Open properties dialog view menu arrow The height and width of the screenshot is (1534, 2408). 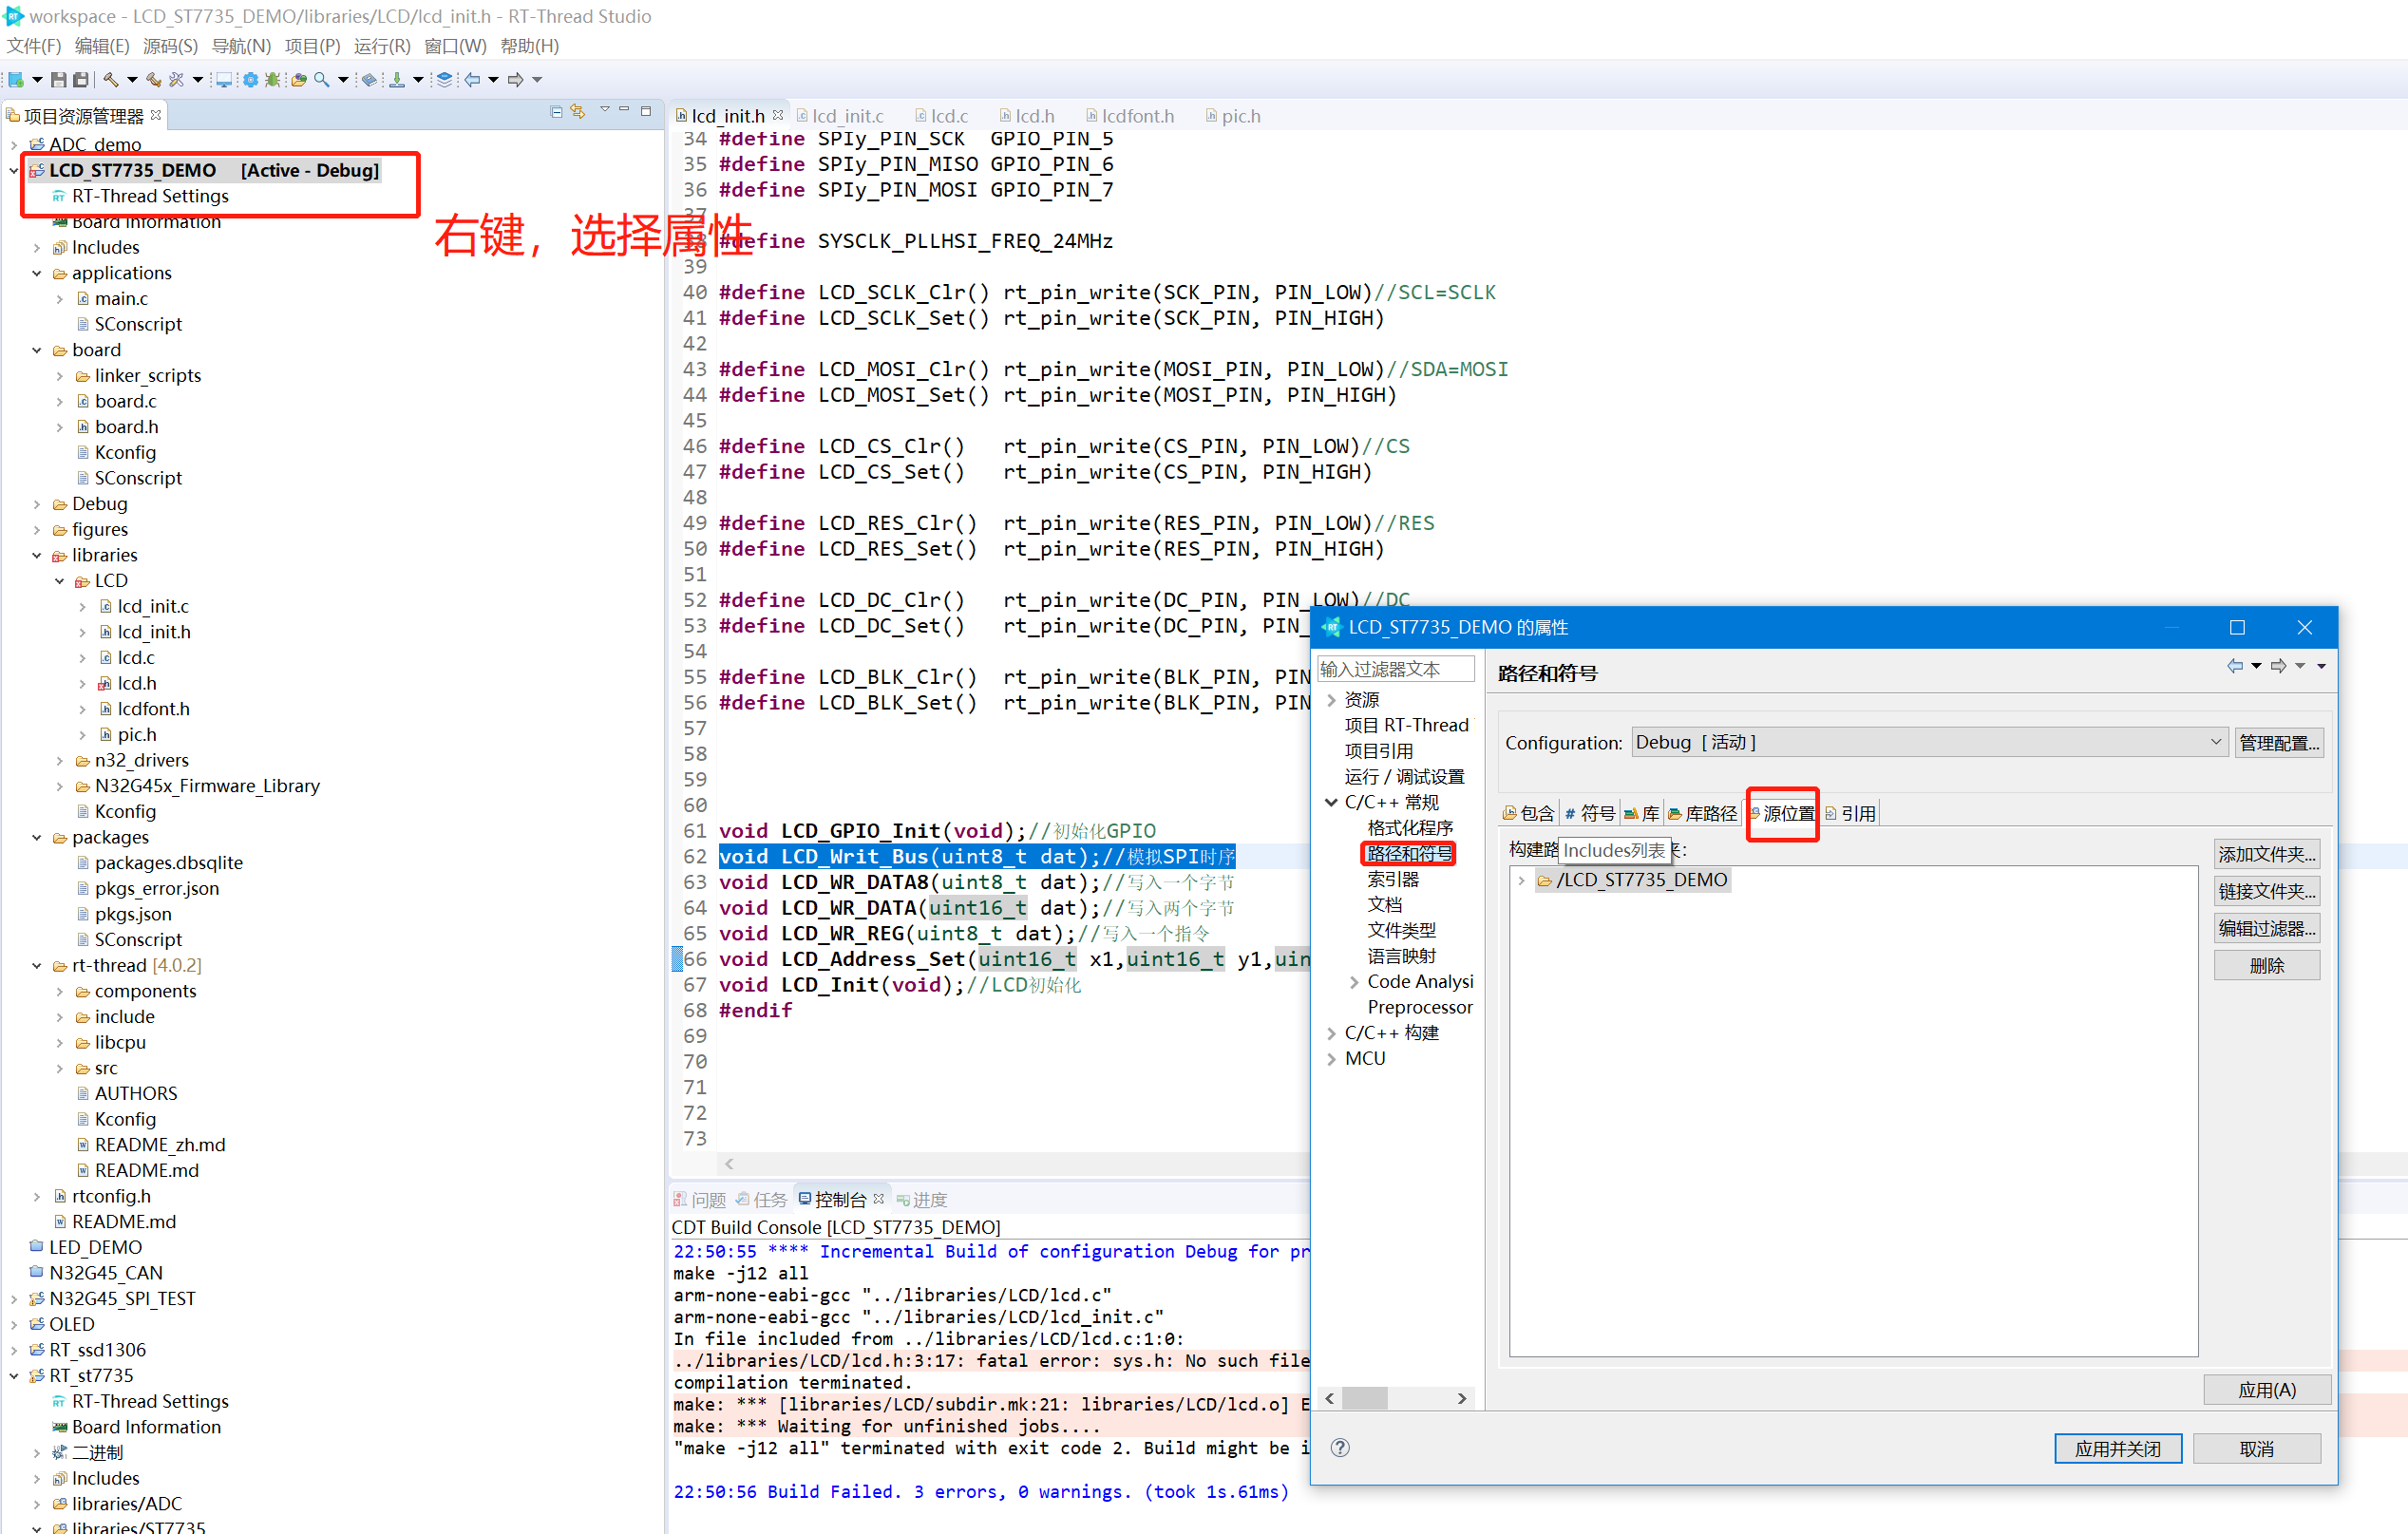point(2321,666)
